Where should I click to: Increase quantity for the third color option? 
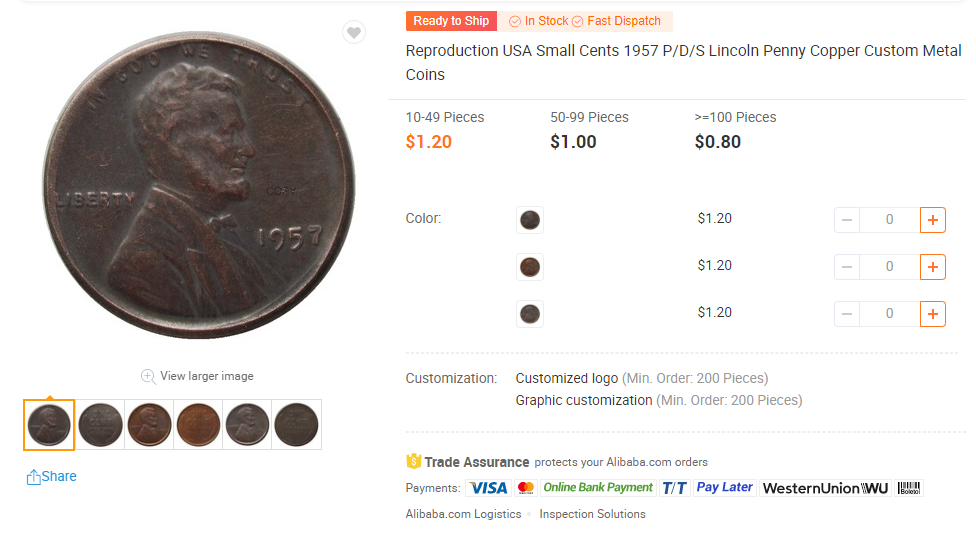click(932, 314)
